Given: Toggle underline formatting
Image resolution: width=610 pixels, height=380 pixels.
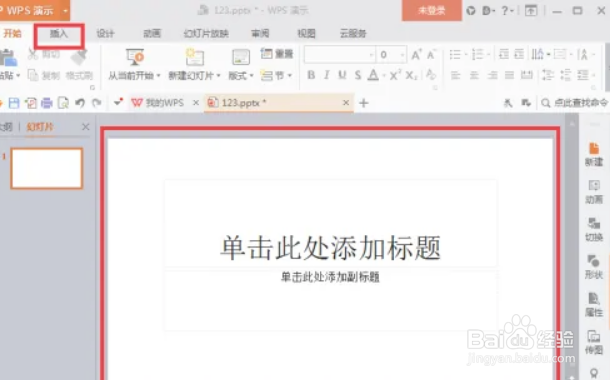Looking at the screenshot, I should 342,75.
